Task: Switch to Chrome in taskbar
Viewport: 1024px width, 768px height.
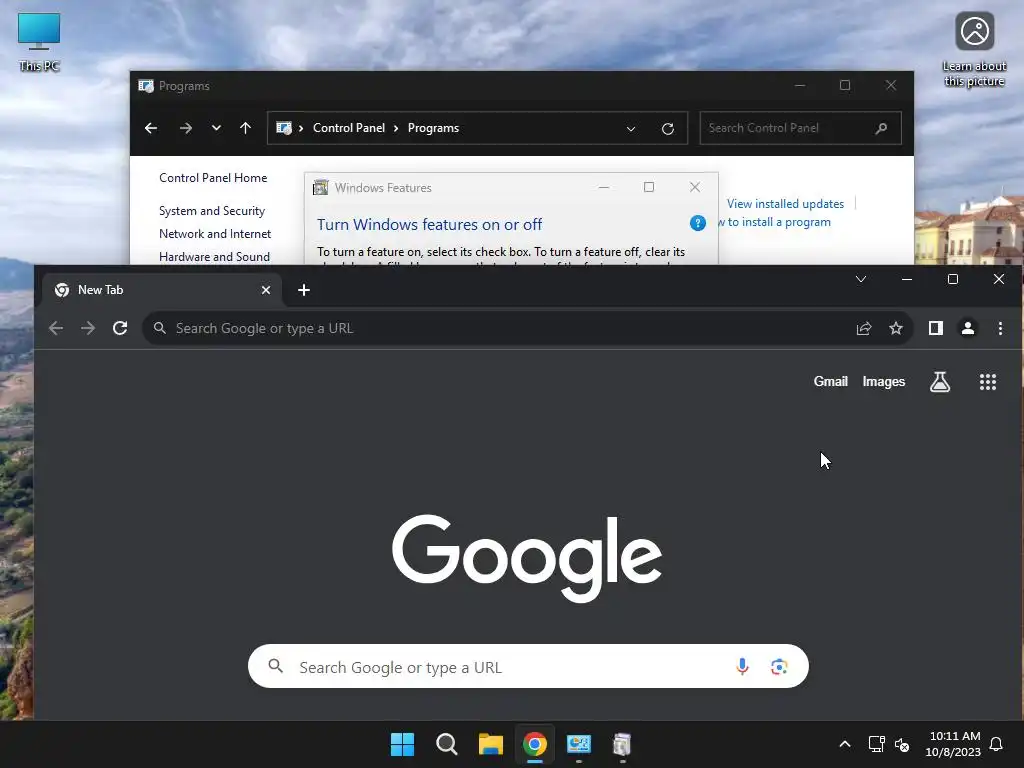Action: point(534,744)
